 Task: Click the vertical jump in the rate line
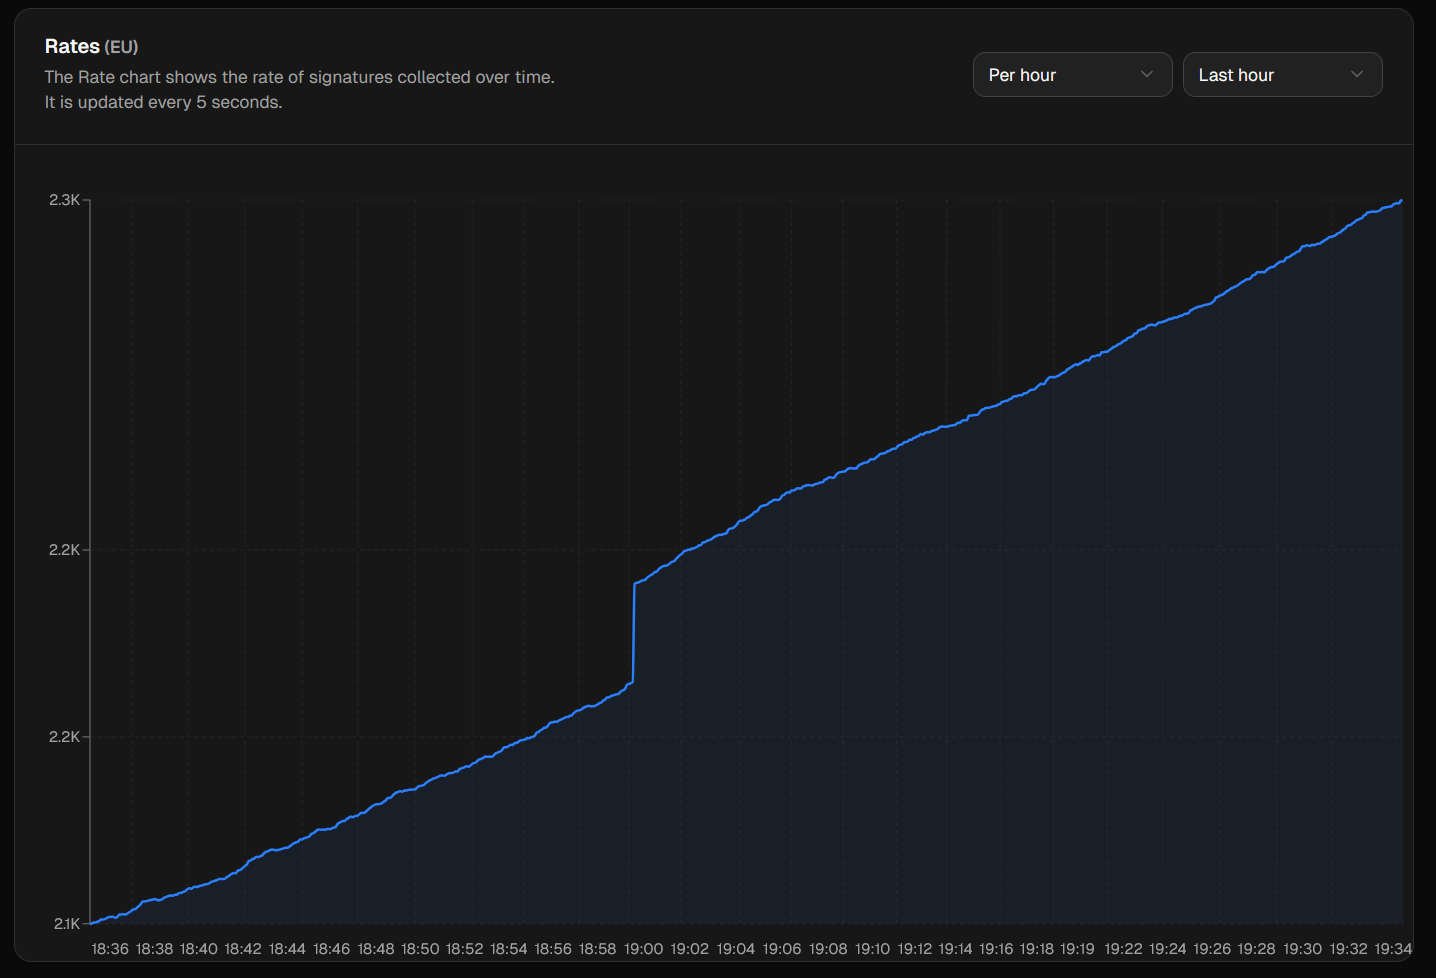tap(634, 632)
